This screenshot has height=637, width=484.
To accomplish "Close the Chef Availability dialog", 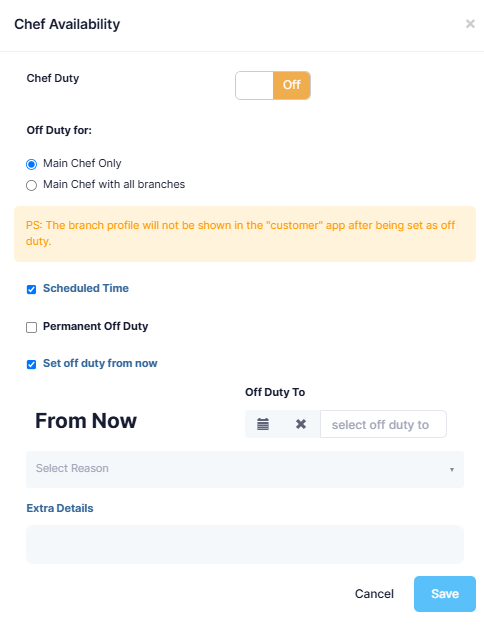I will click(x=470, y=24).
